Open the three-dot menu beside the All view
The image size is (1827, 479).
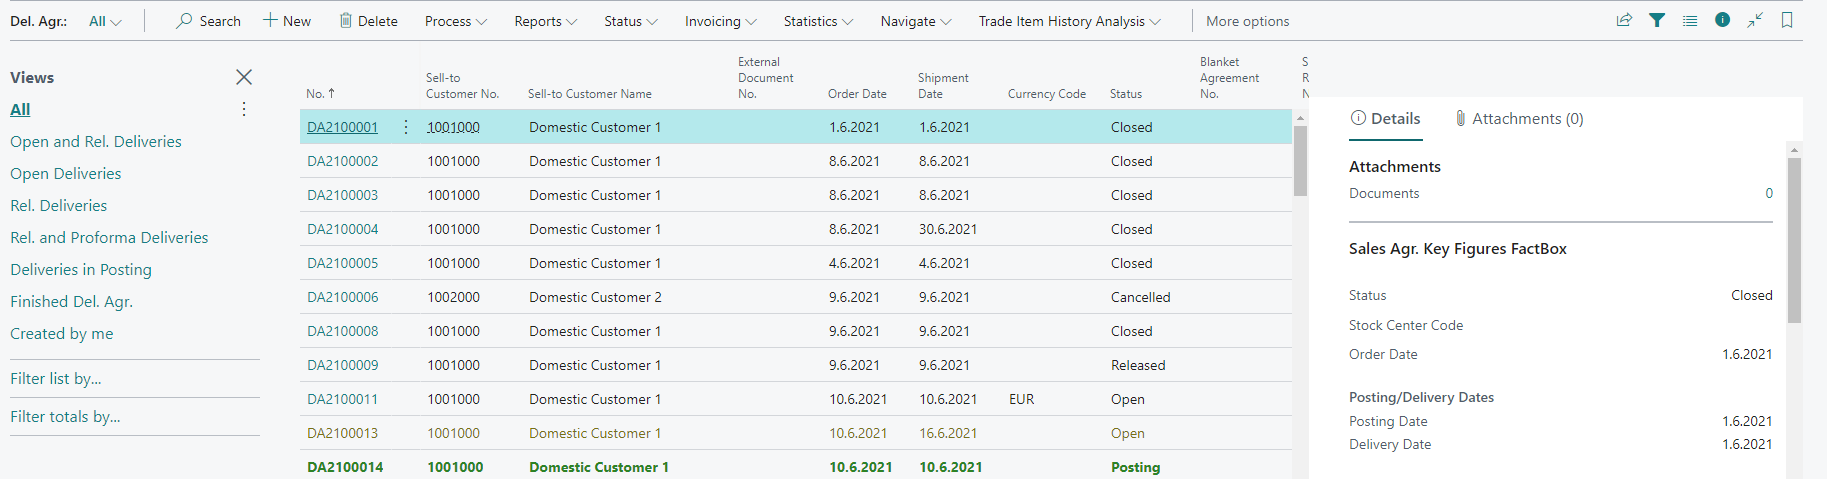[x=243, y=109]
